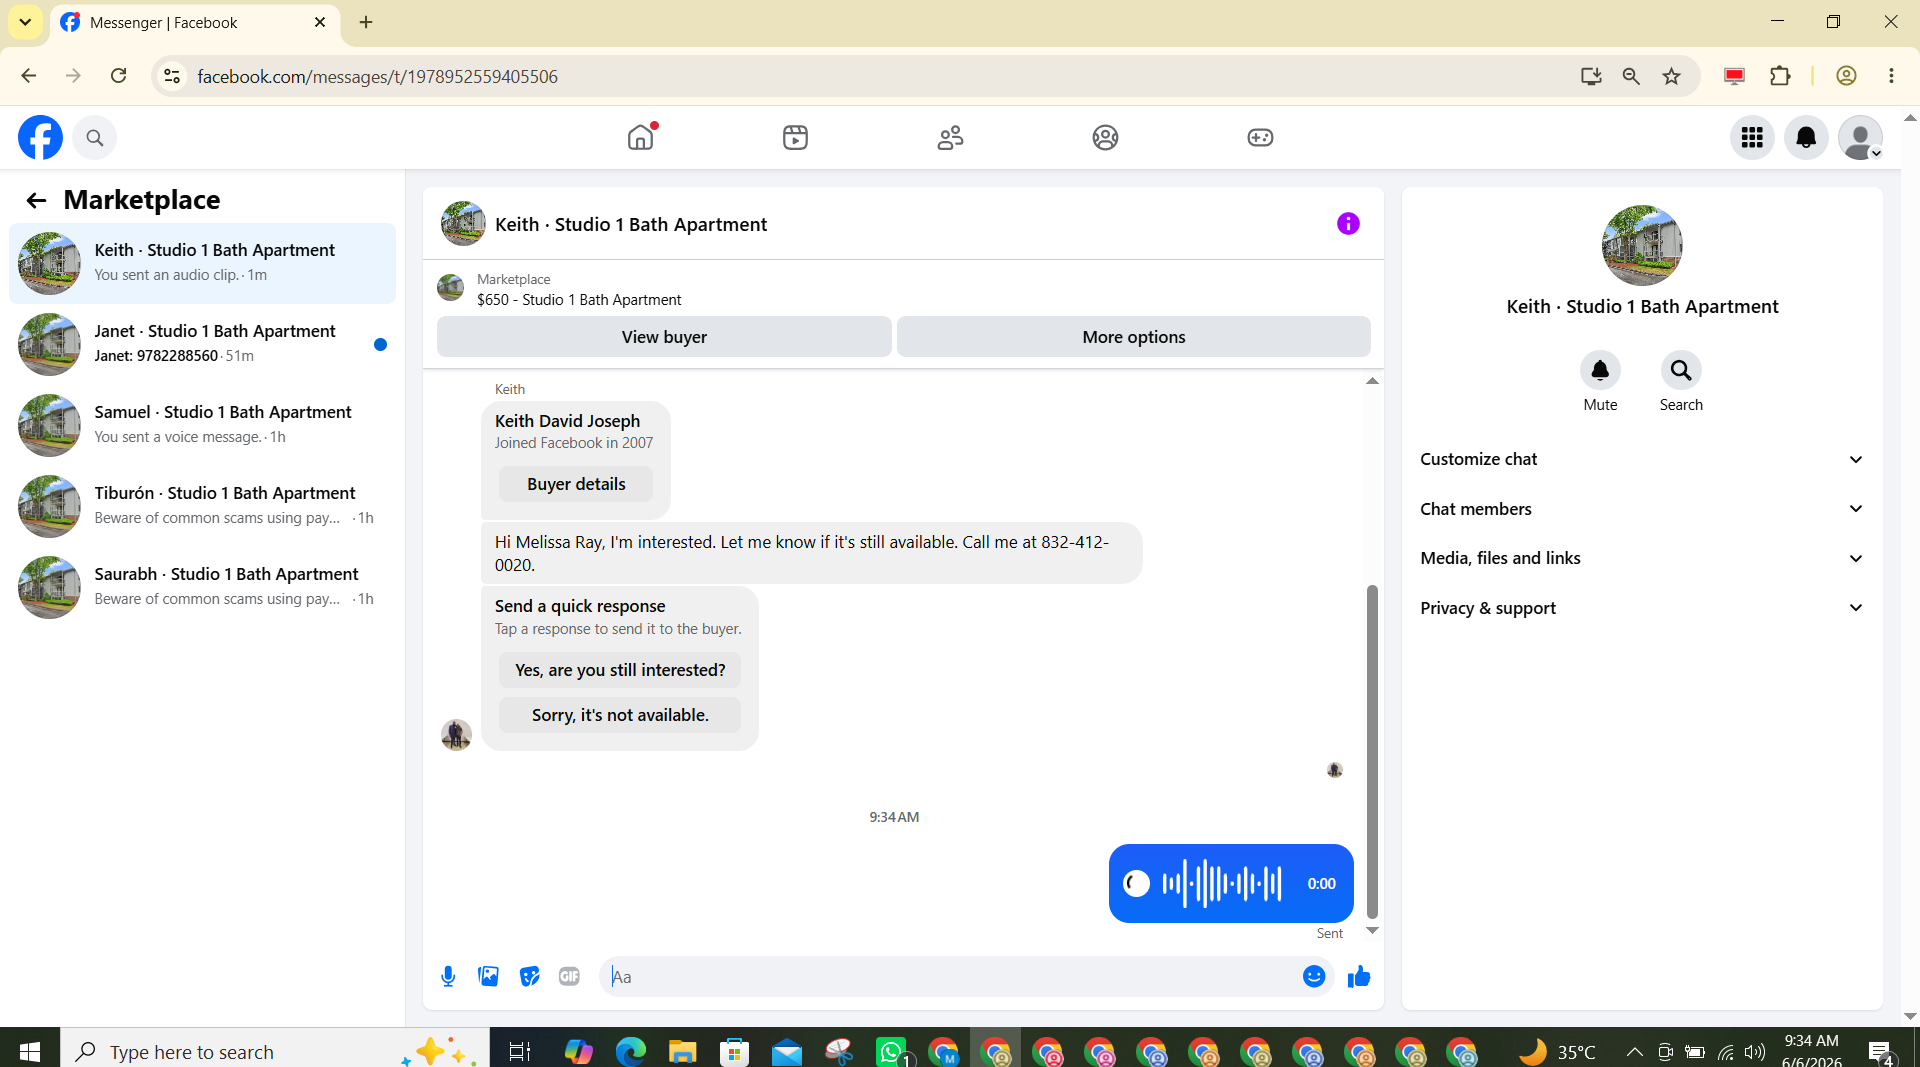Open the Chrome three-dot menu
Viewport: 1920px width, 1067px height.
(1891, 76)
